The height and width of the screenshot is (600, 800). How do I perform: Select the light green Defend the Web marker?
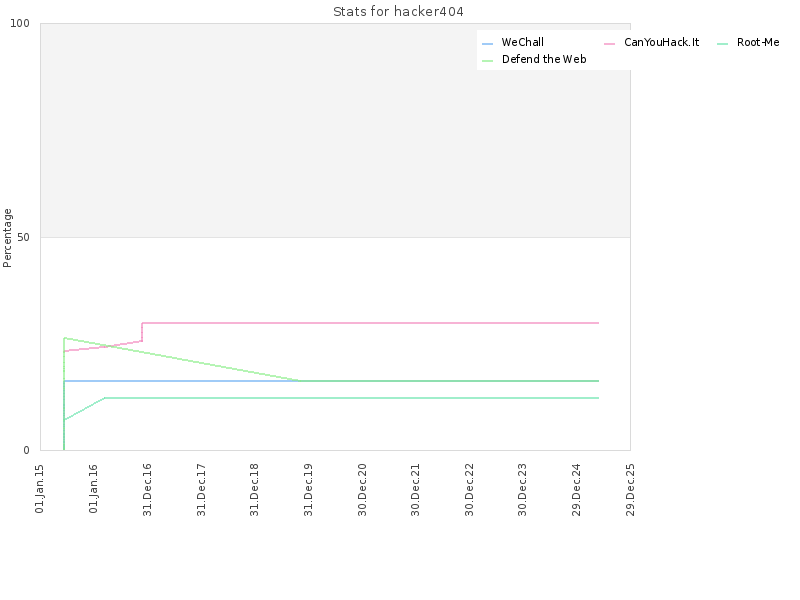click(x=487, y=61)
